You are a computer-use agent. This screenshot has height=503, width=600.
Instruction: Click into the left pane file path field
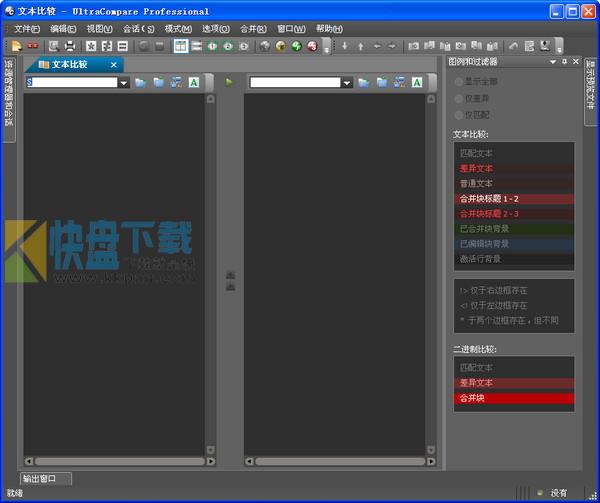(72, 83)
